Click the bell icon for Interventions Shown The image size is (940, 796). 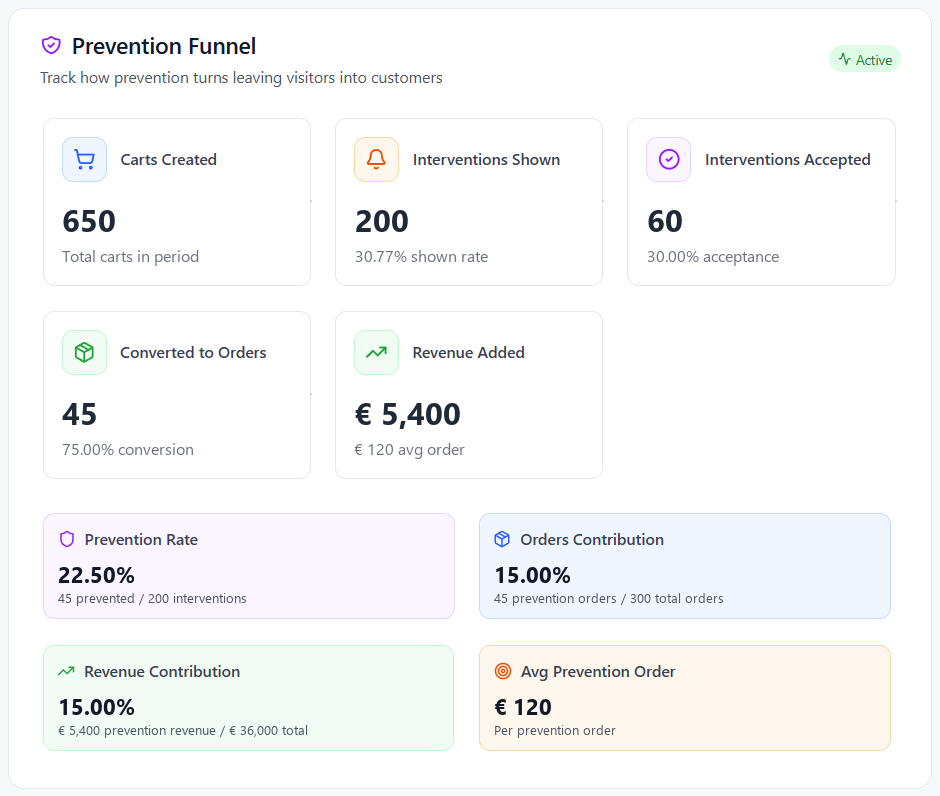(x=376, y=159)
